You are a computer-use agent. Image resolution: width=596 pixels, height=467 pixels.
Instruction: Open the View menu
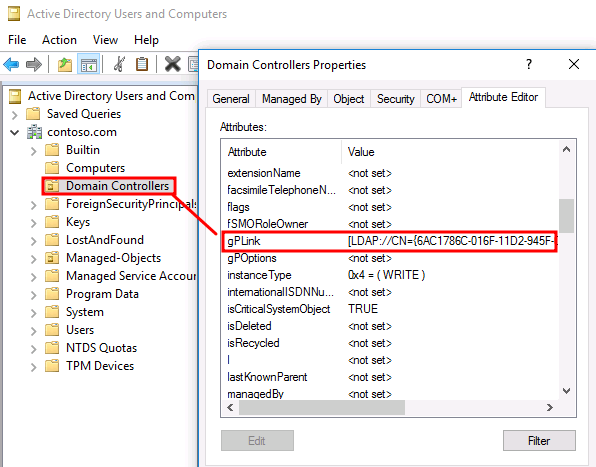coord(105,40)
